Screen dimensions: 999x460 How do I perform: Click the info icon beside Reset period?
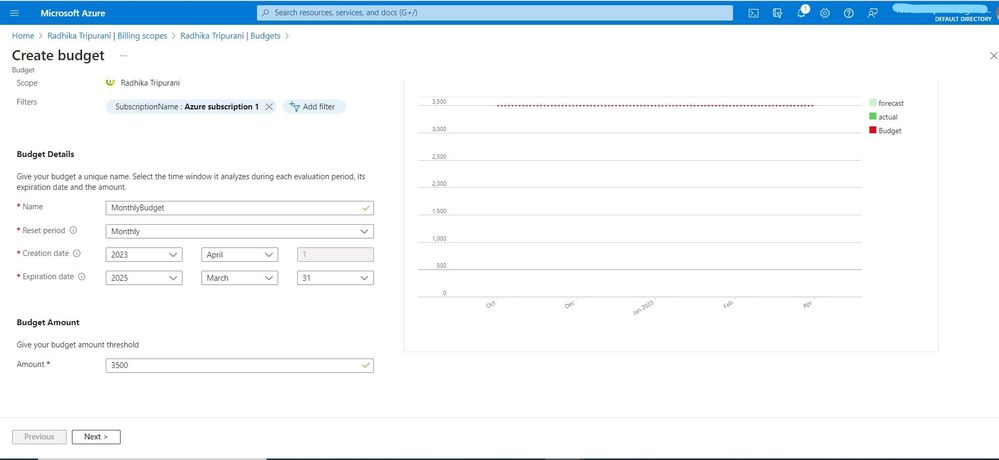(x=73, y=231)
